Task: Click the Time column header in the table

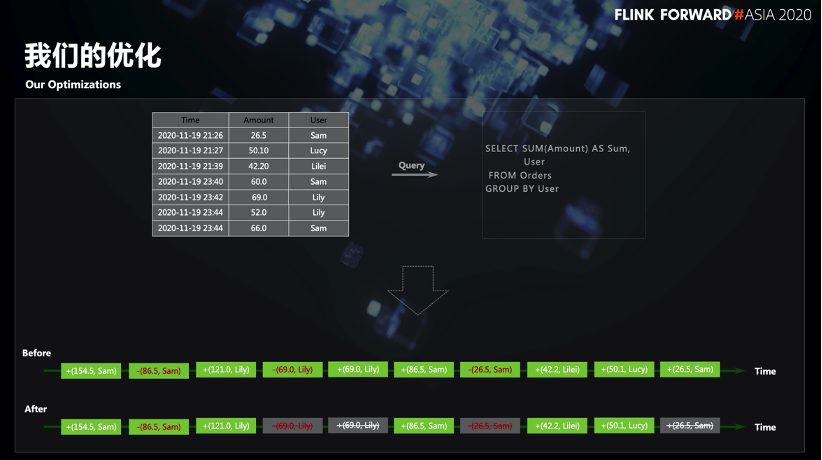Action: tap(190, 120)
